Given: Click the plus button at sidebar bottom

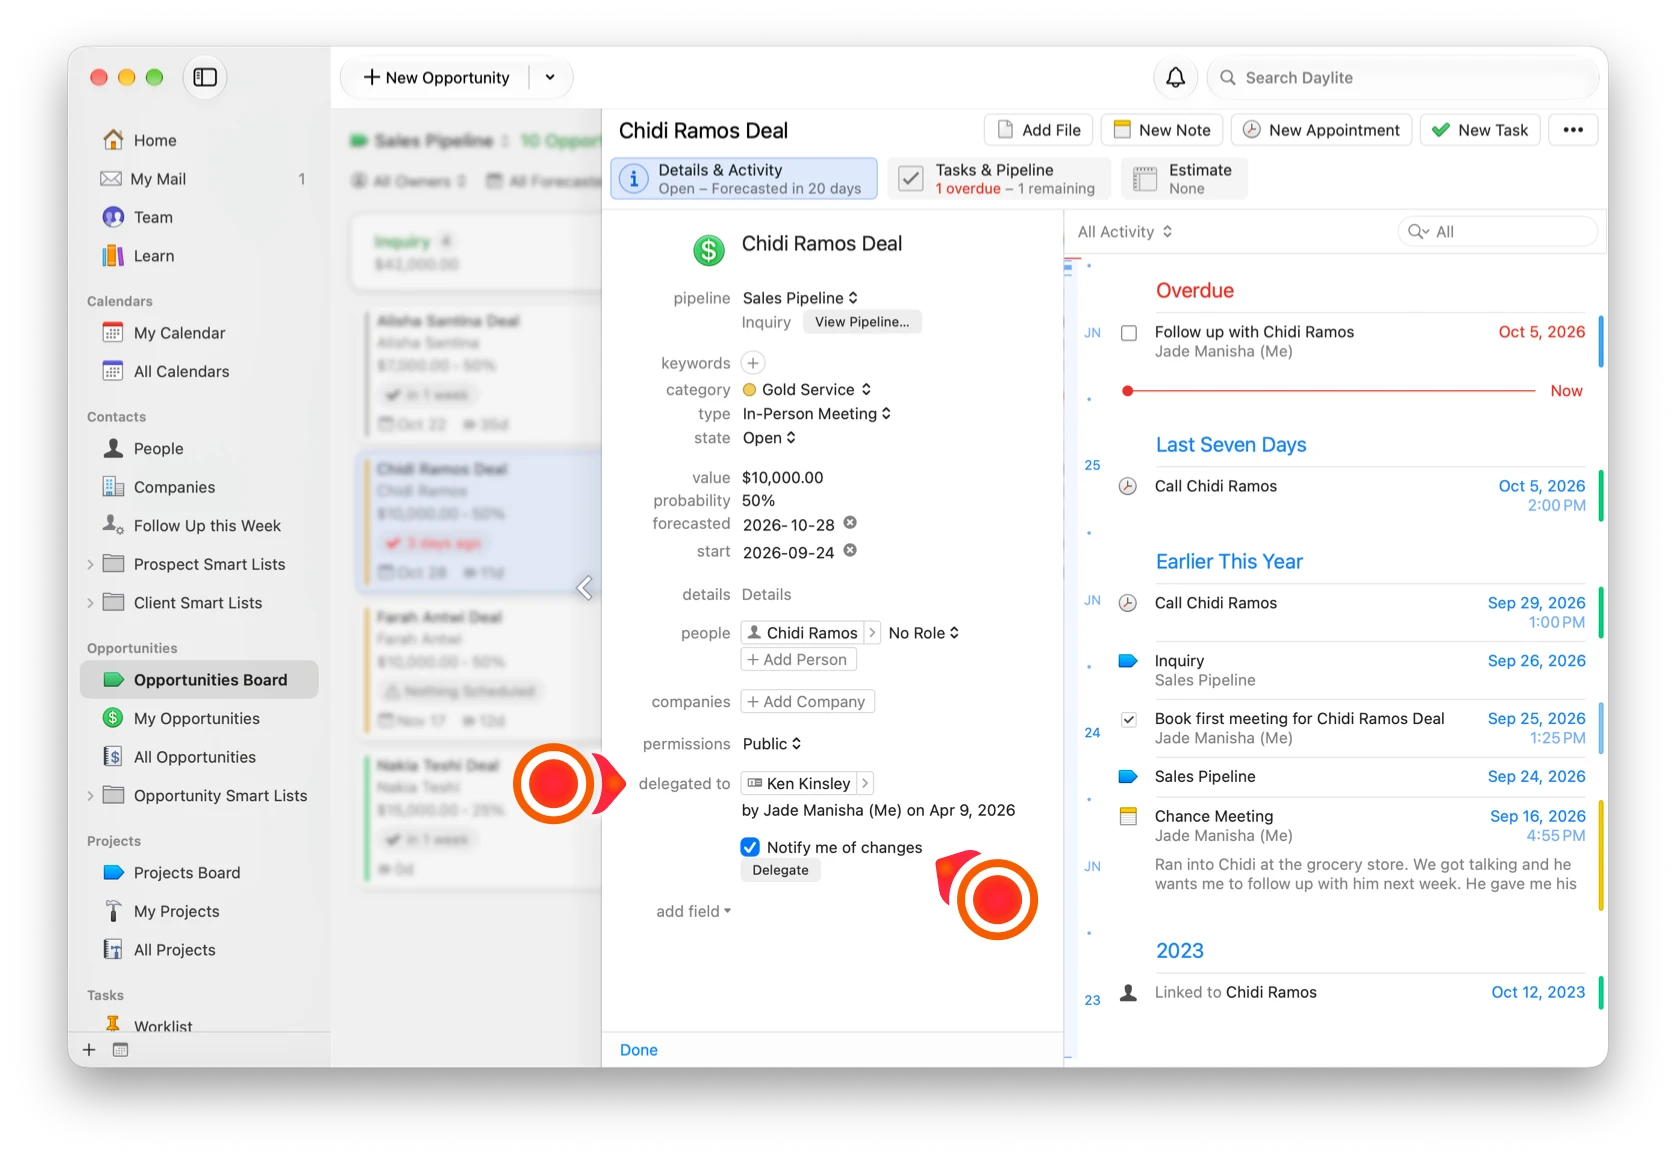Looking at the screenshot, I should [x=89, y=1050].
